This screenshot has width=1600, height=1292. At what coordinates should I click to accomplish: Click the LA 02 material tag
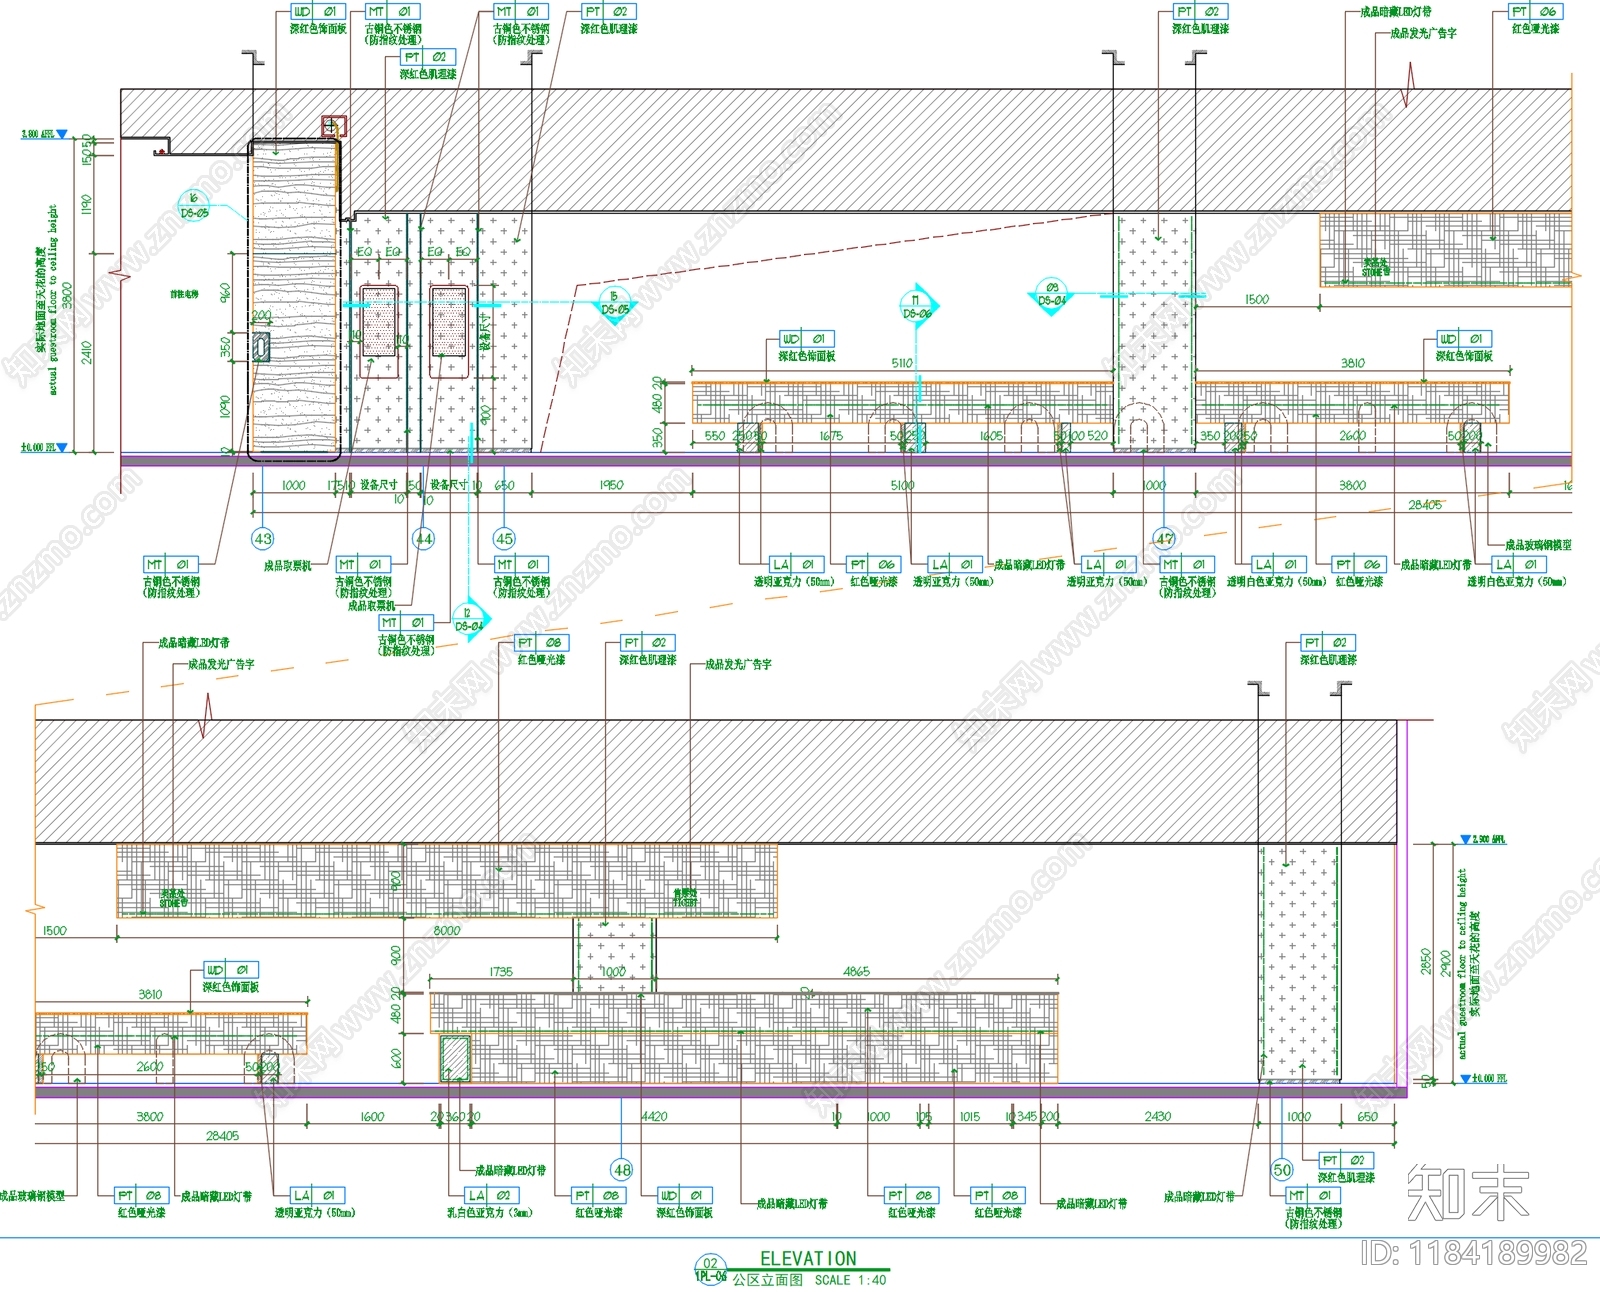pos(491,1195)
